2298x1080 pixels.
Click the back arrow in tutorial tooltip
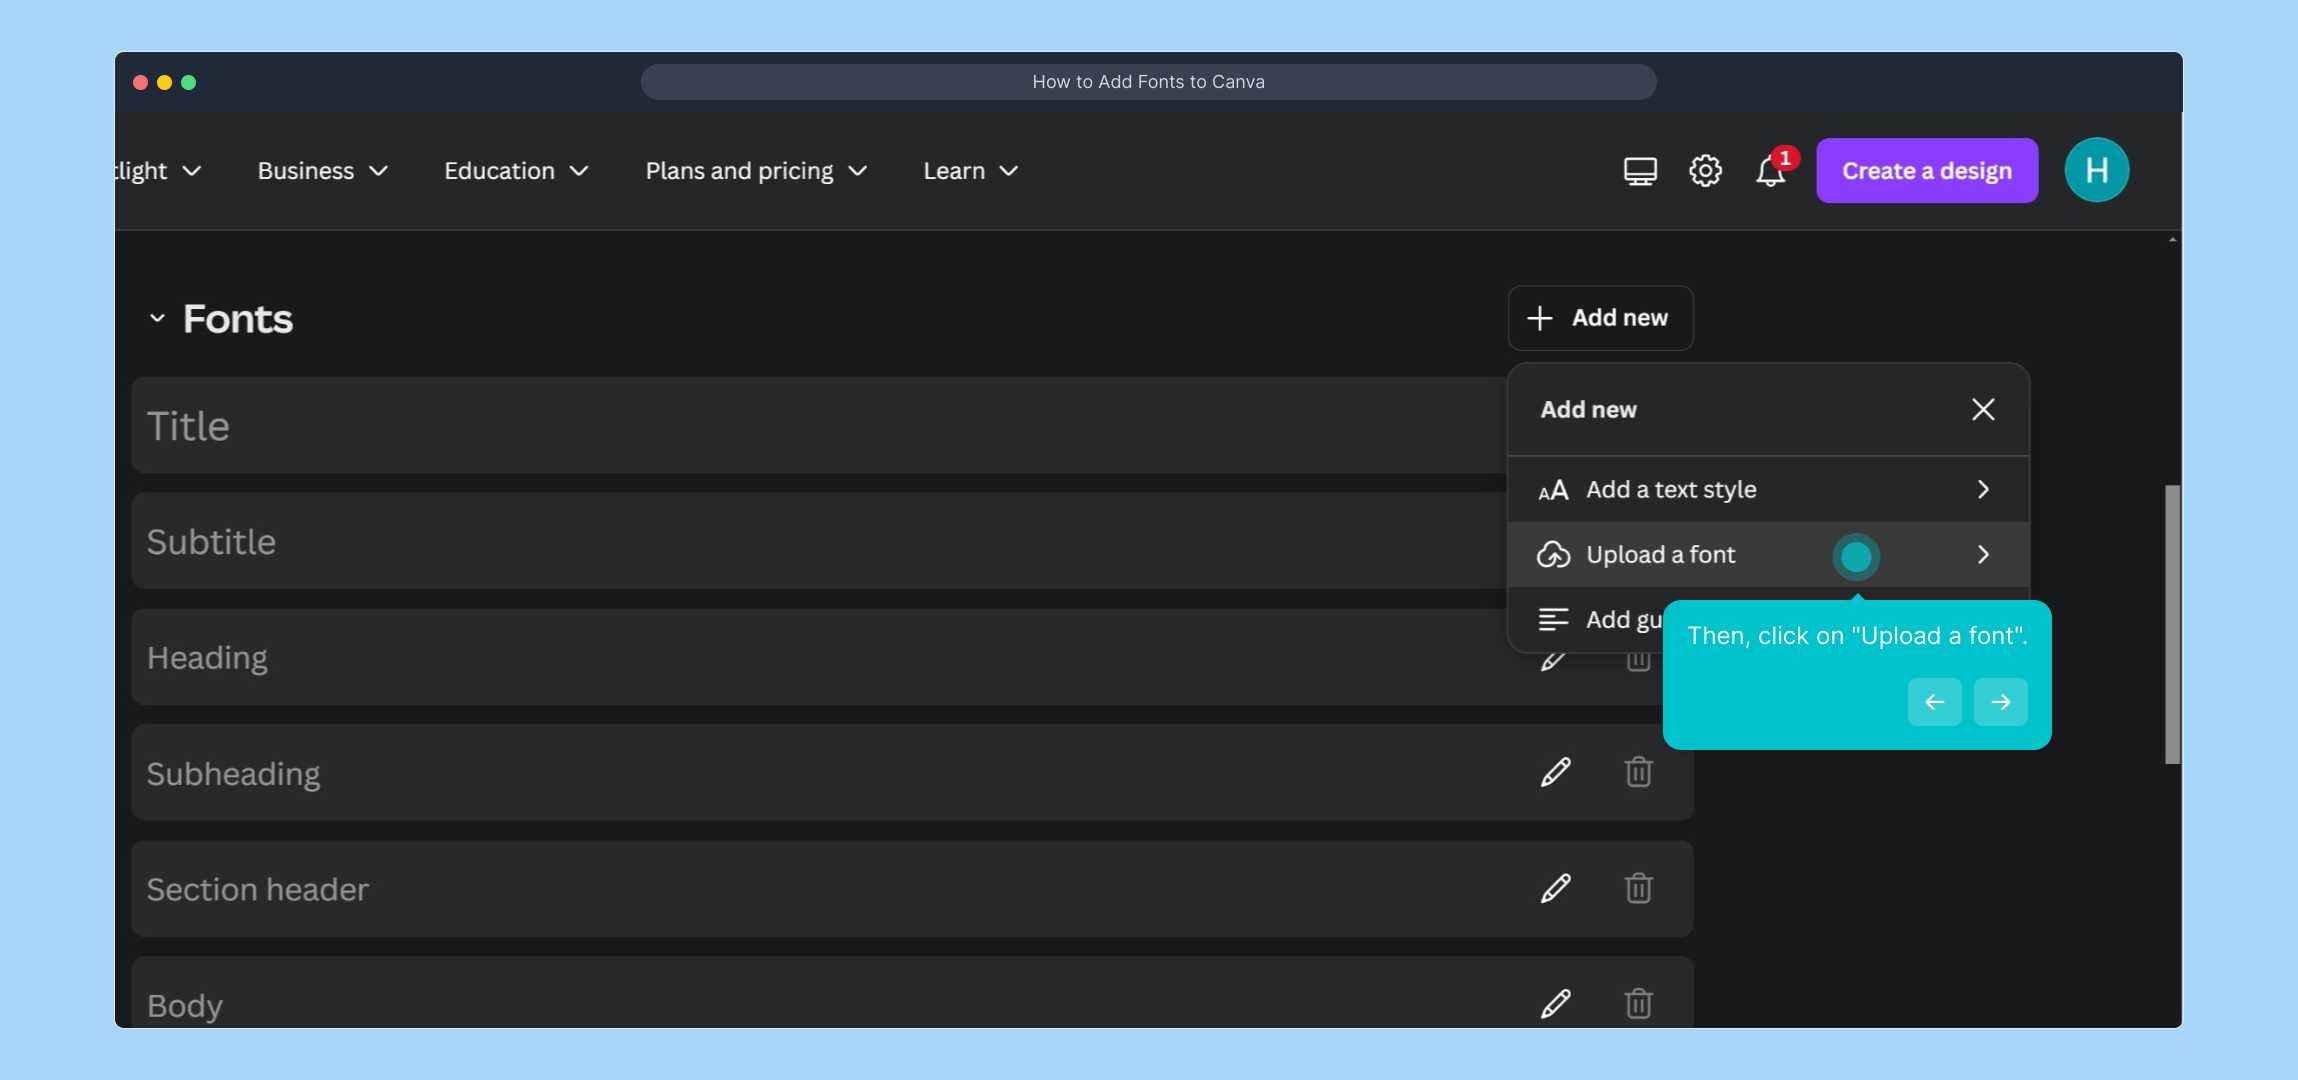point(1934,702)
